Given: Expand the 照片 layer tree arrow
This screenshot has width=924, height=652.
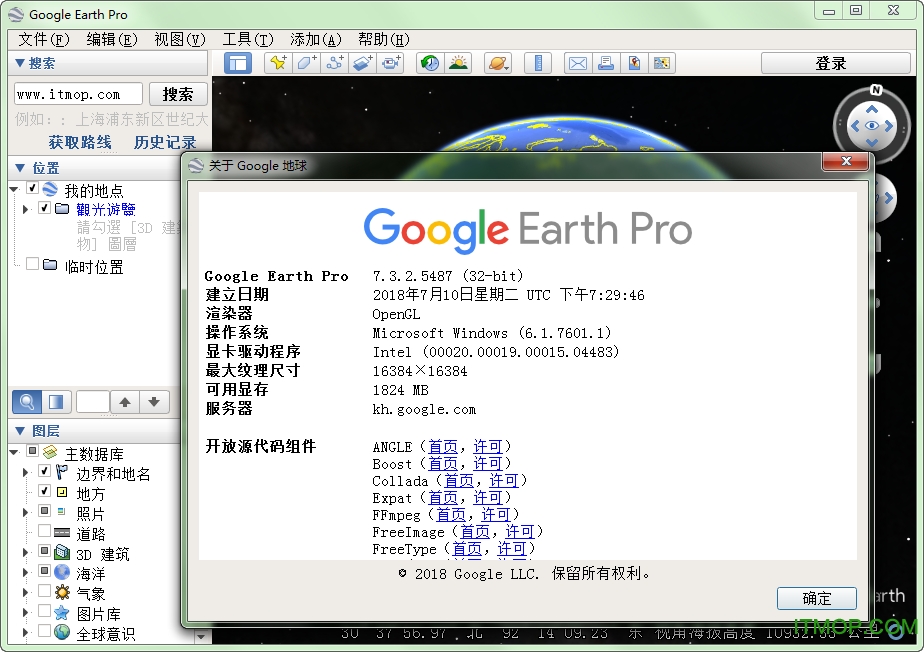Looking at the screenshot, I should 25,513.
